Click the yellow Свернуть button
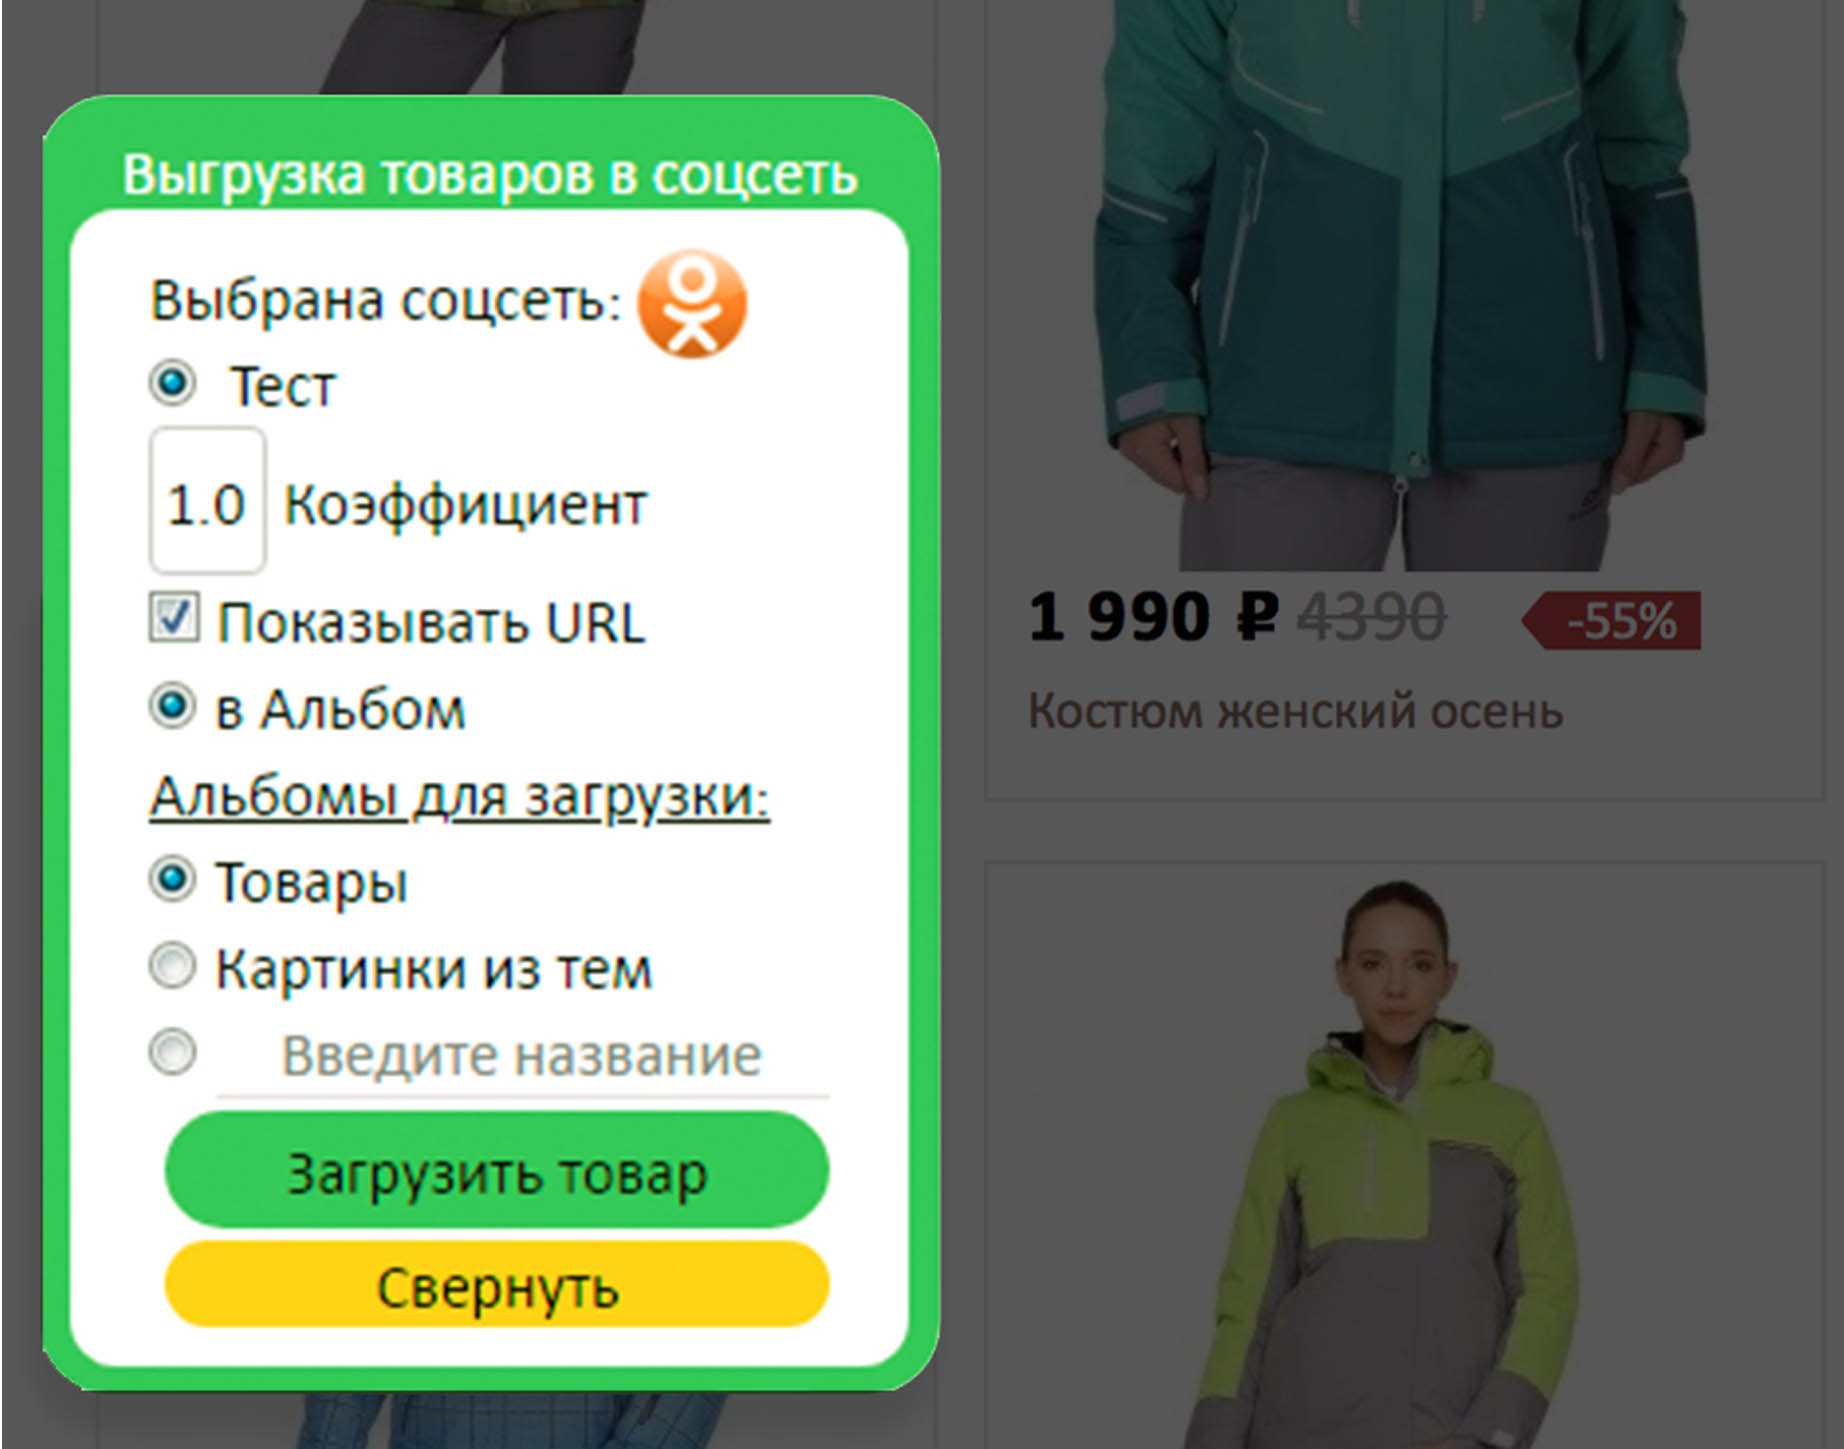 click(497, 1286)
